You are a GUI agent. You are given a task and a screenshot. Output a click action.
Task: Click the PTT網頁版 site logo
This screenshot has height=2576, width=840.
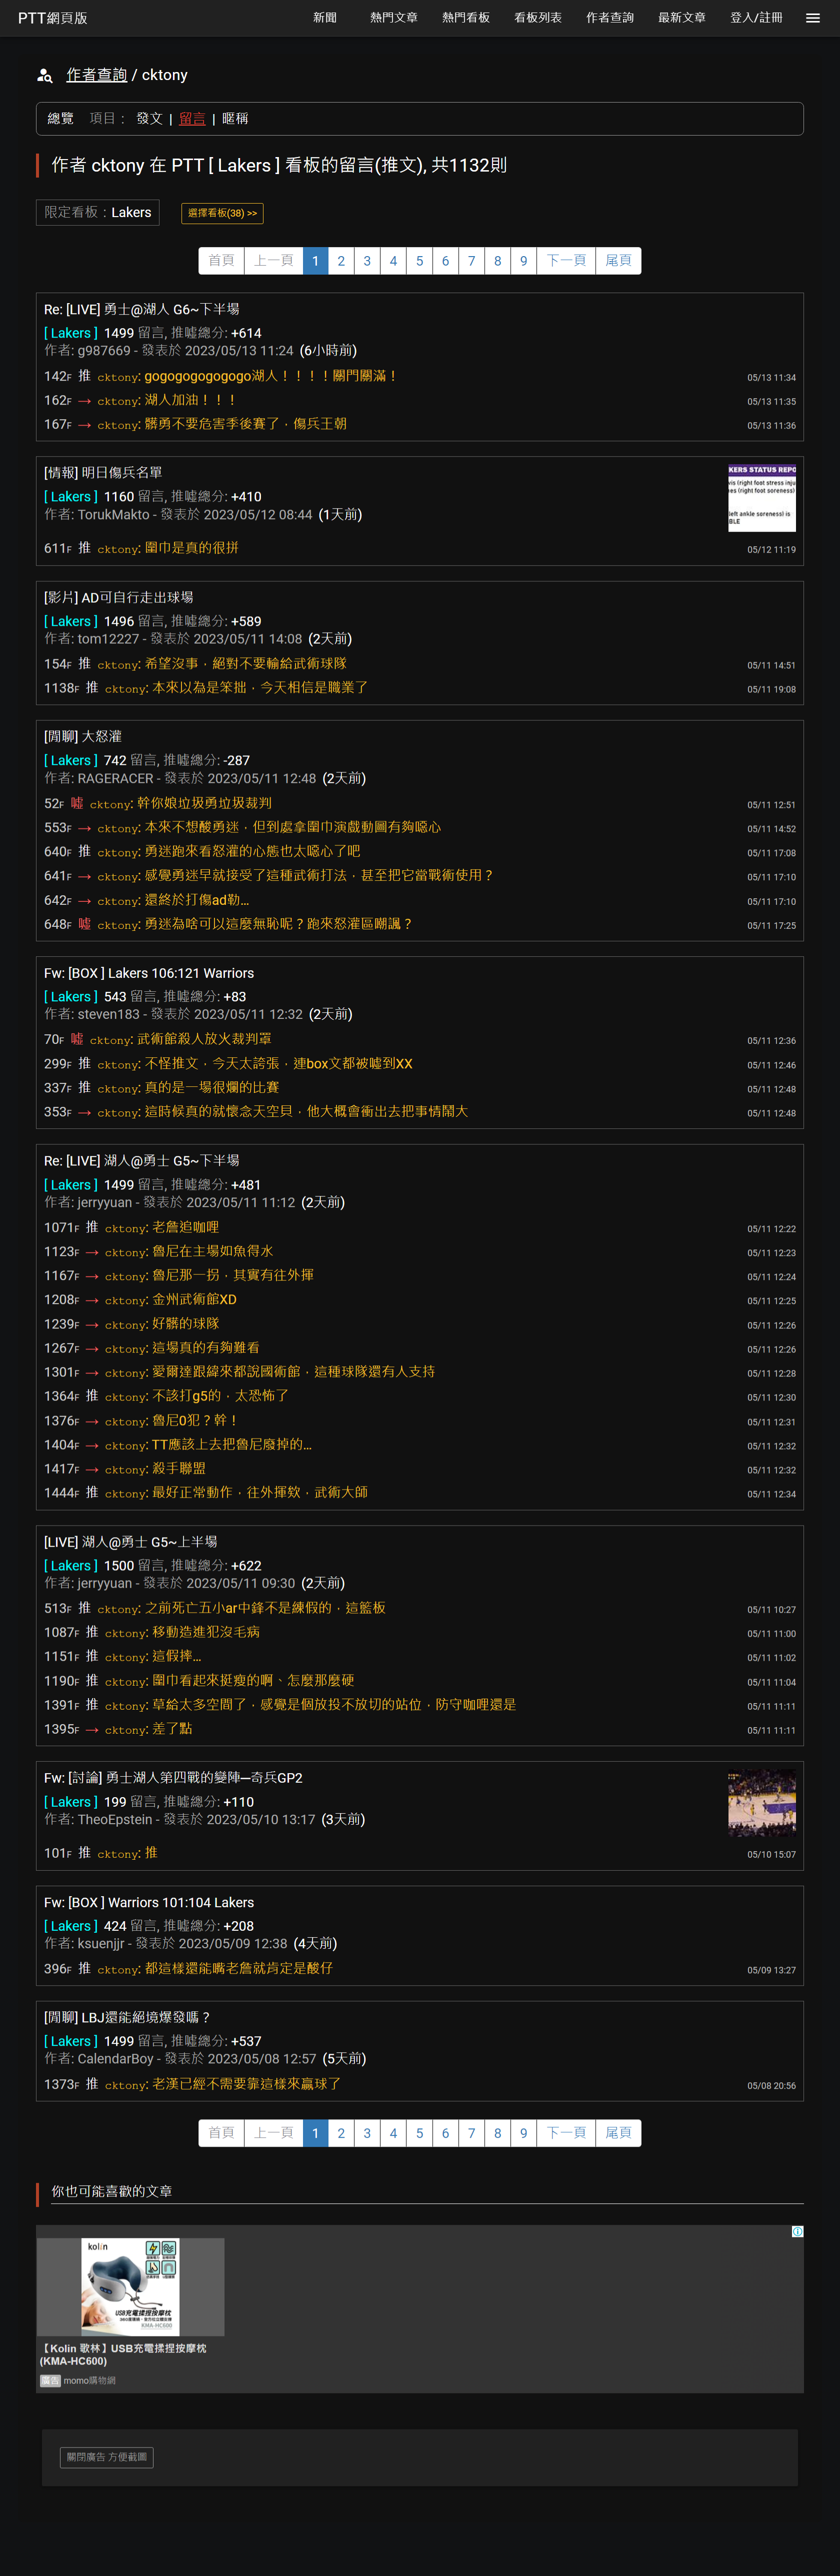coord(53,18)
